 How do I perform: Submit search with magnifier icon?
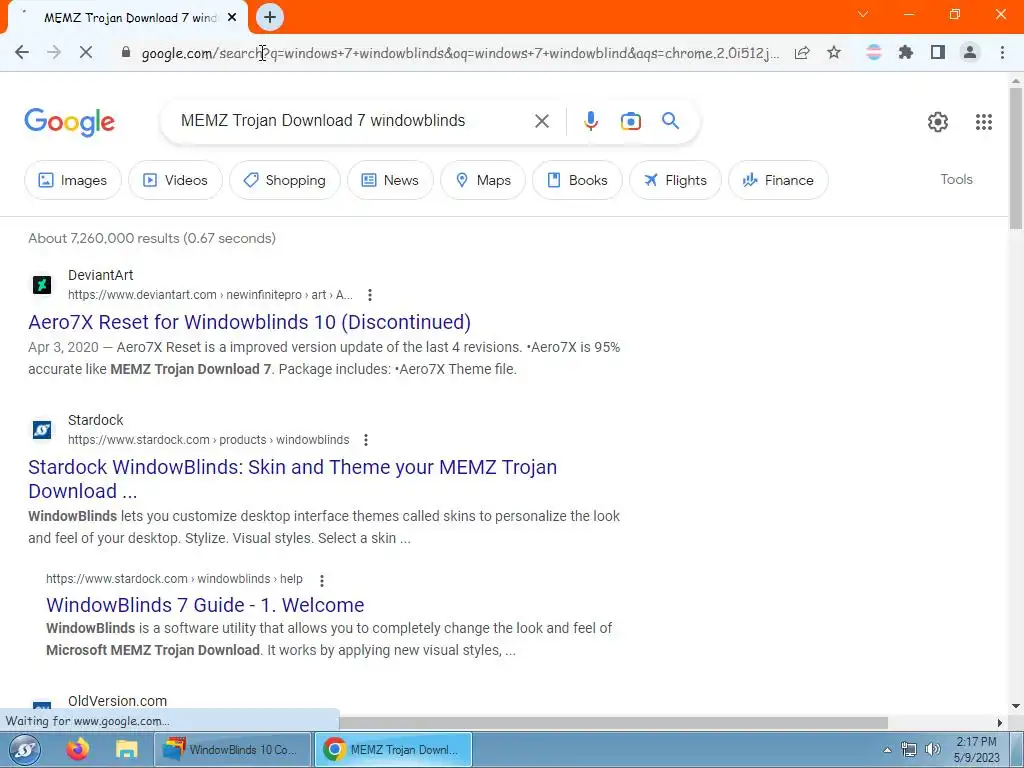(670, 121)
